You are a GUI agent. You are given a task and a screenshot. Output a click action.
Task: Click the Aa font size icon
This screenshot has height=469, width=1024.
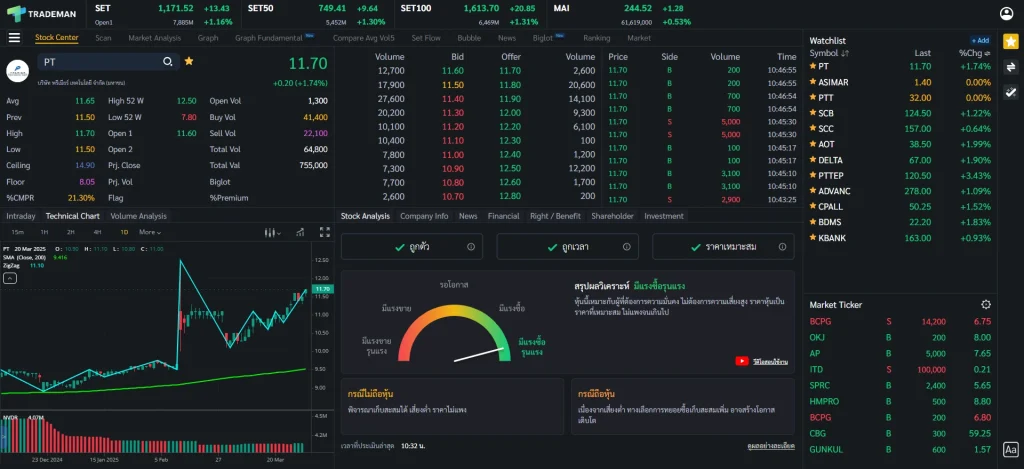click(1010, 450)
